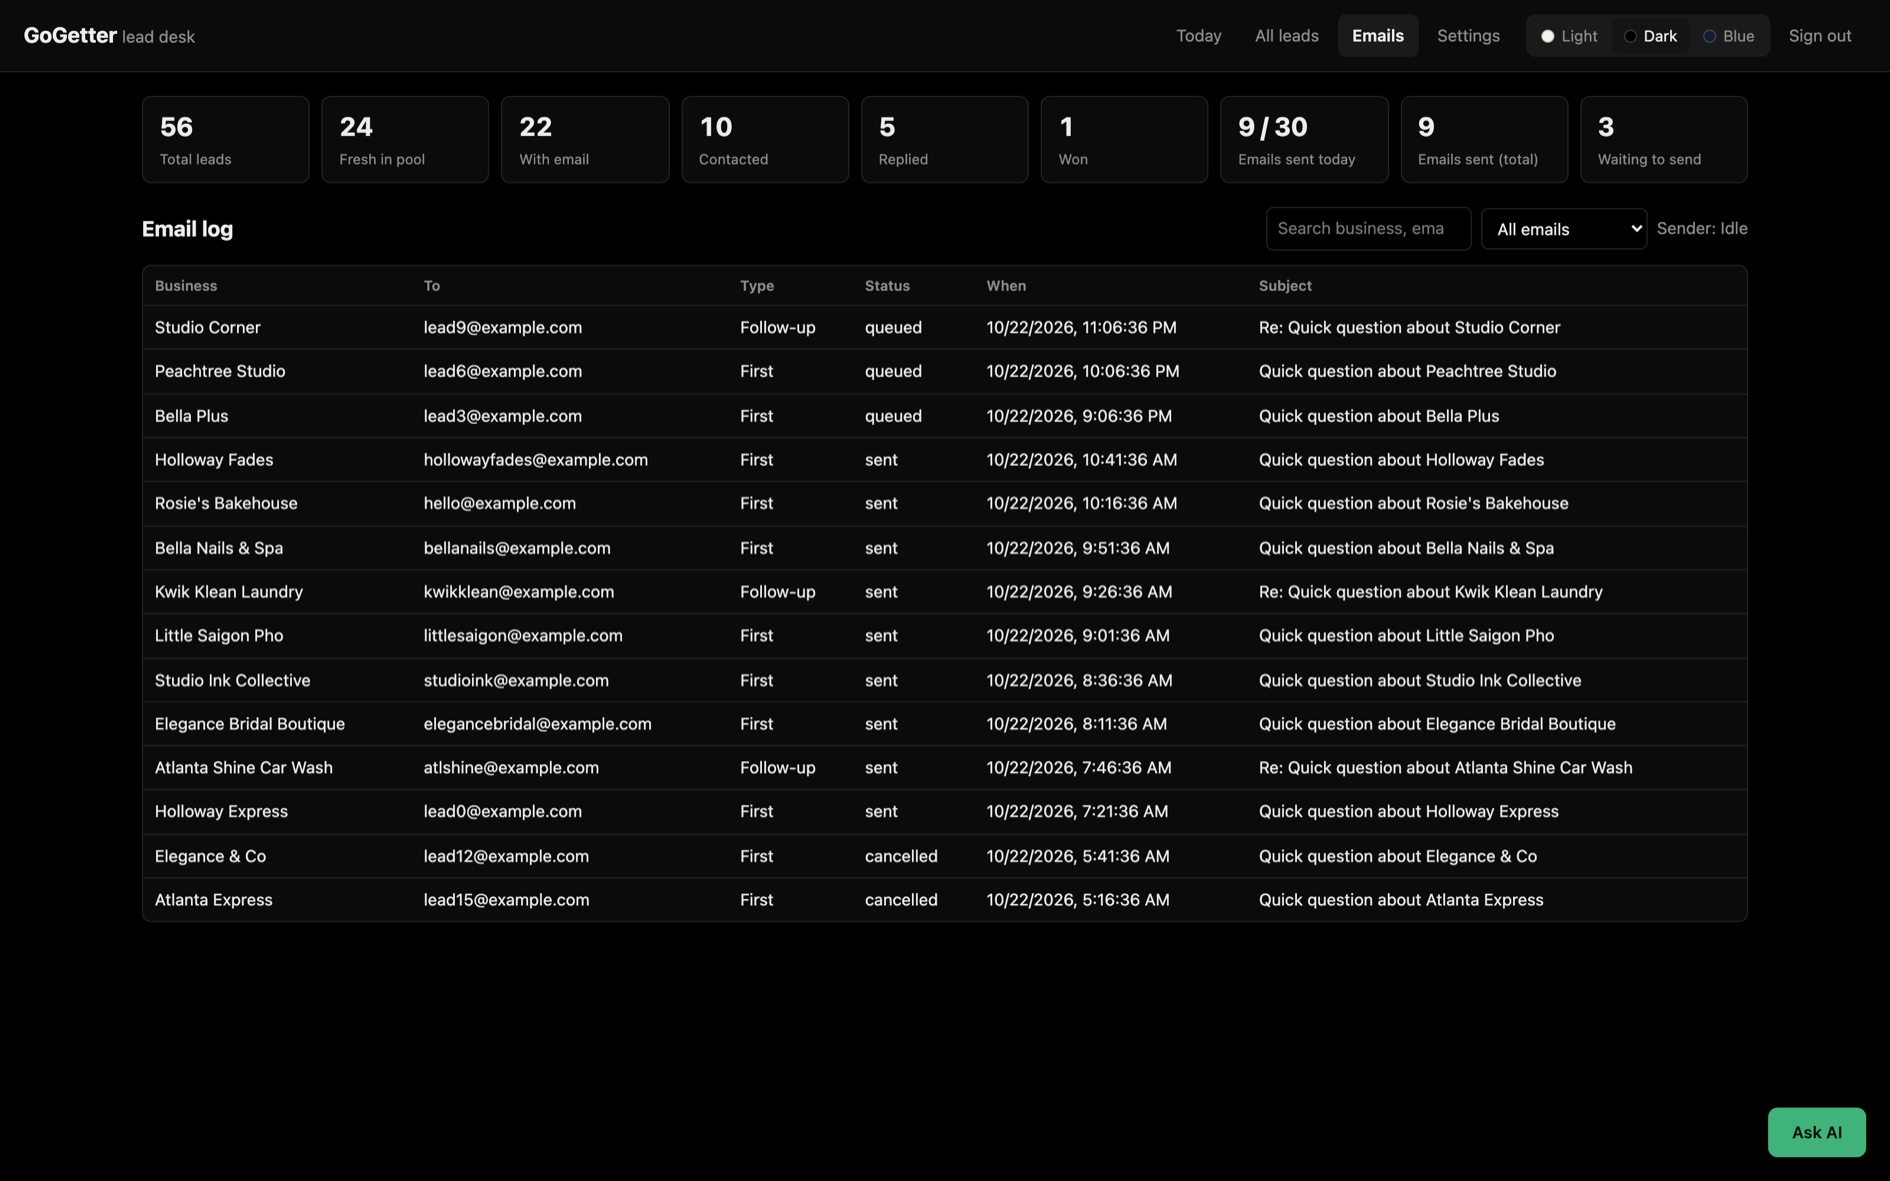The image size is (1890, 1181).
Task: Select the Fresh in pool stat card
Action: [x=405, y=139]
